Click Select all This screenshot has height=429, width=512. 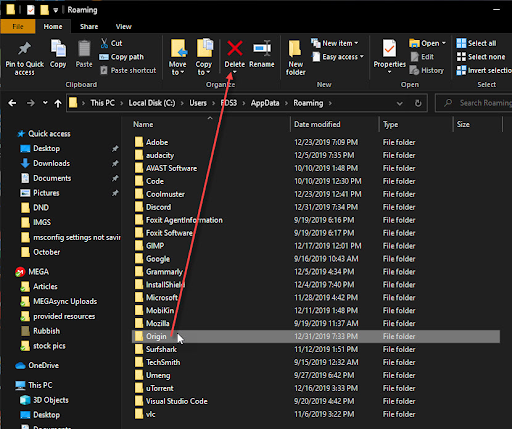[476, 43]
